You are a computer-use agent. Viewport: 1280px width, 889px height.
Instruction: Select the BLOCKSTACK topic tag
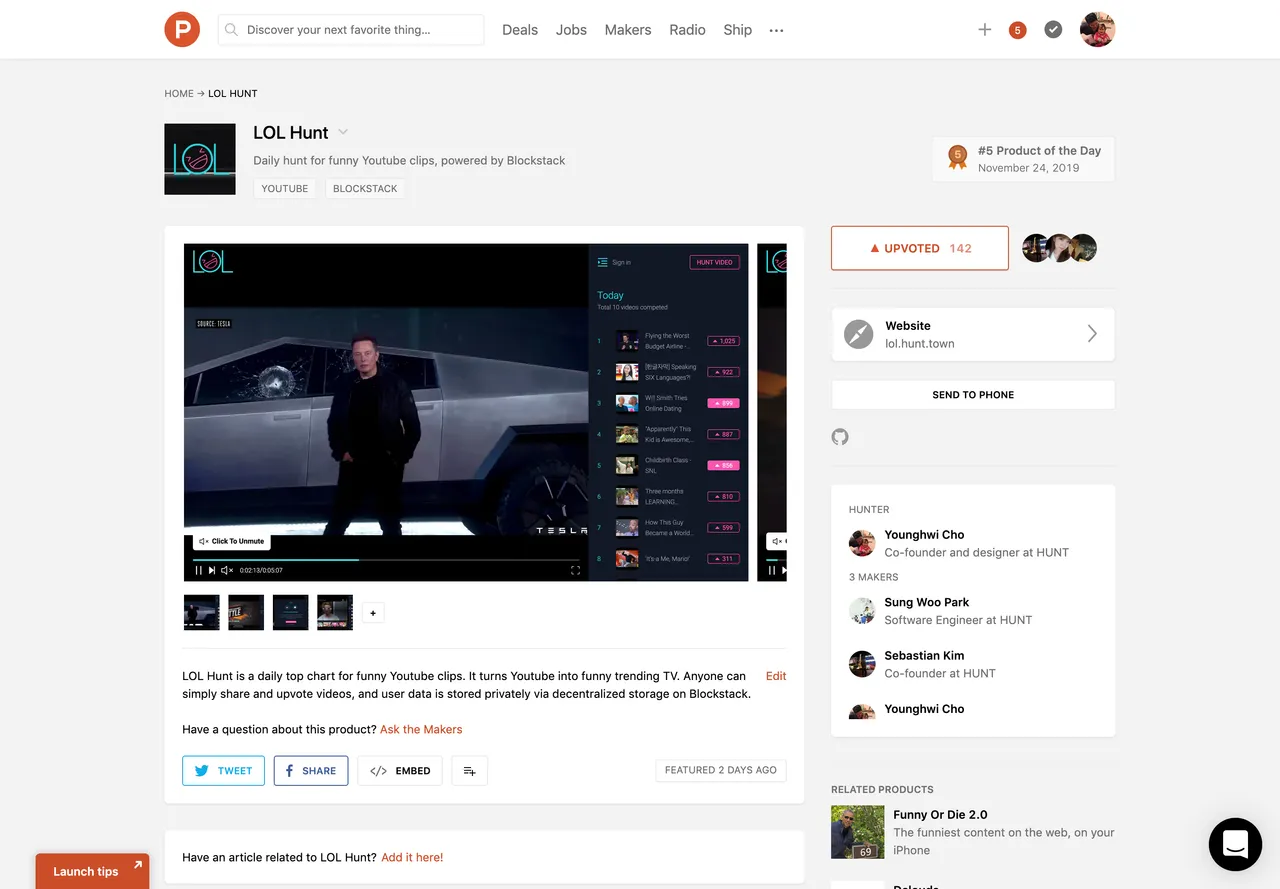(x=365, y=188)
